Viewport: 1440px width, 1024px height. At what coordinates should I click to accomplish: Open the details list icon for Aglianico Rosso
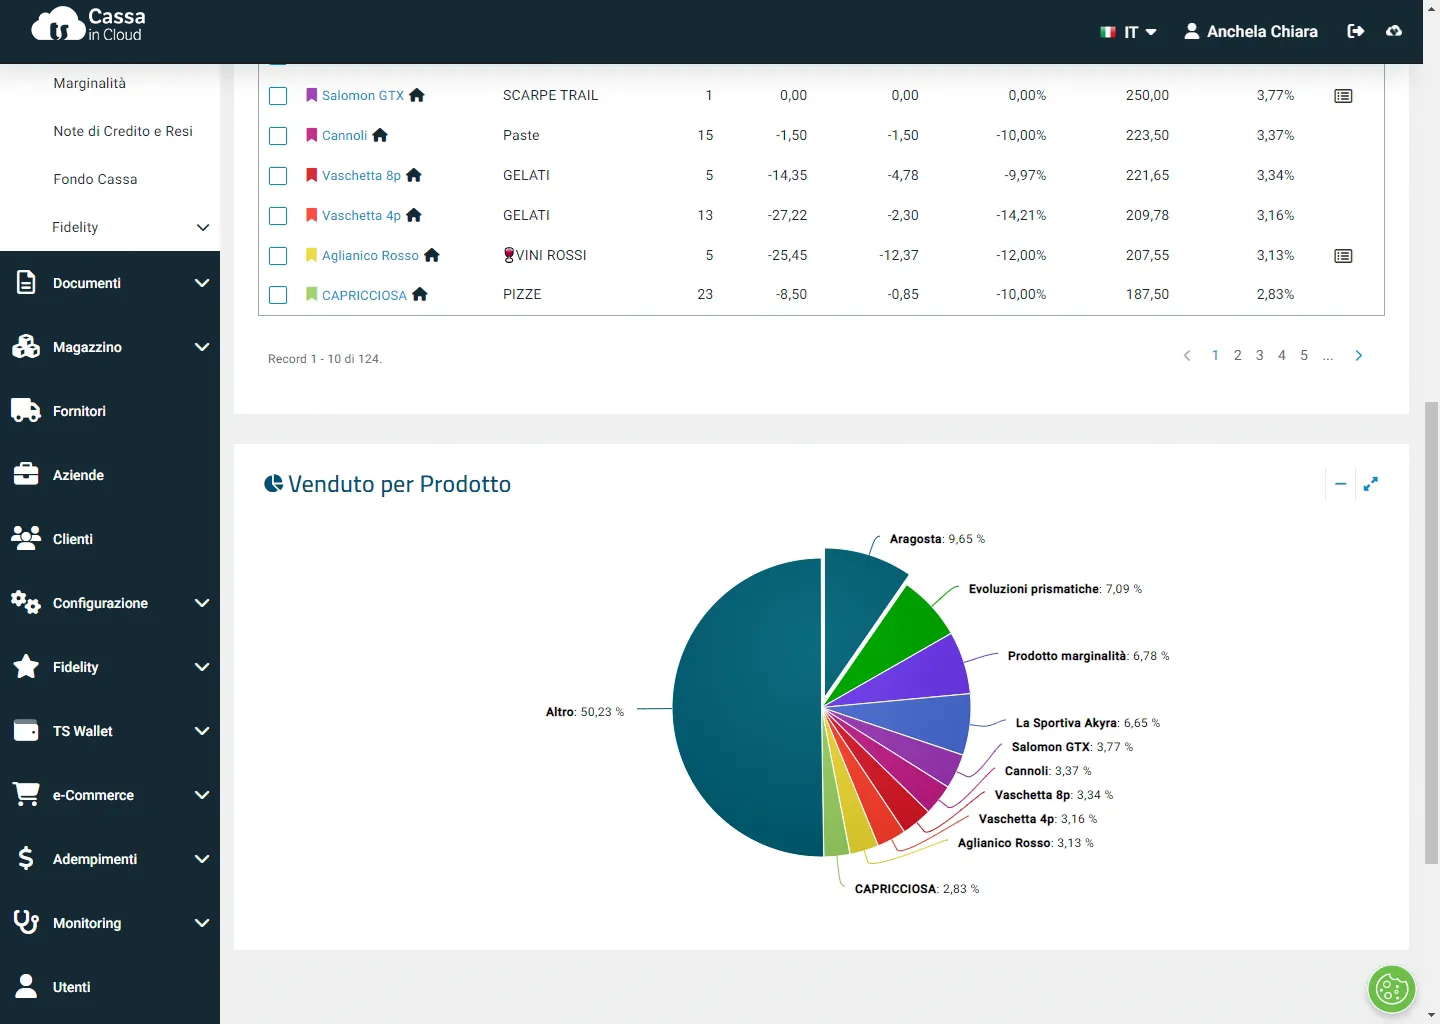(1343, 256)
